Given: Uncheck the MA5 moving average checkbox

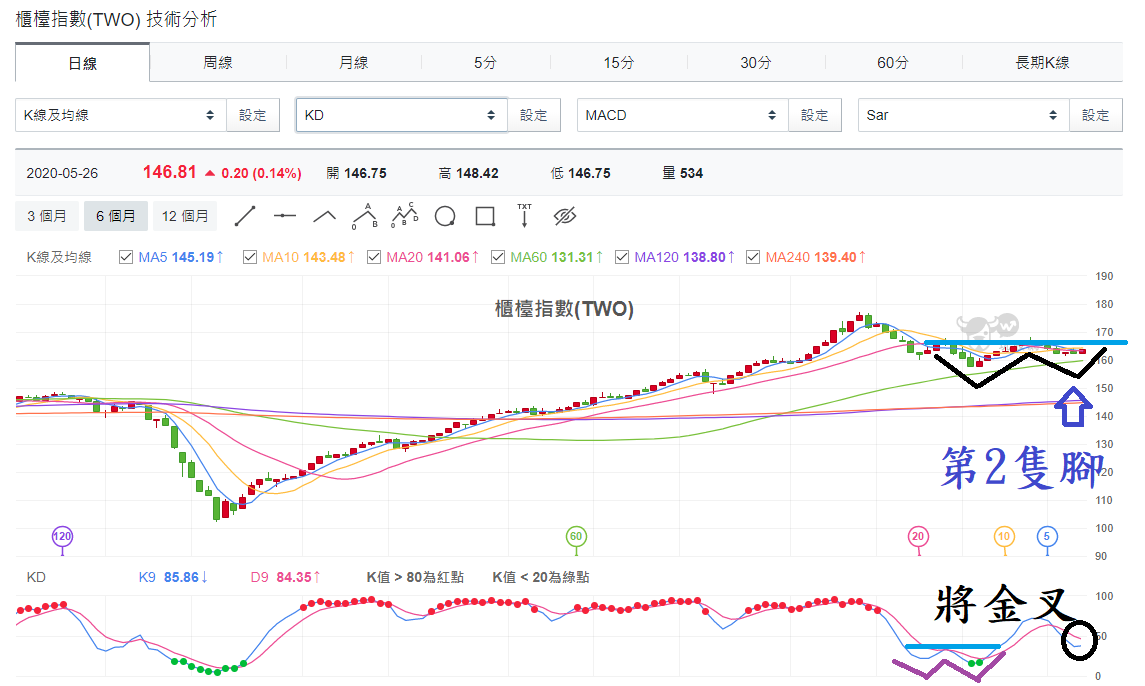Looking at the screenshot, I should point(126,257).
